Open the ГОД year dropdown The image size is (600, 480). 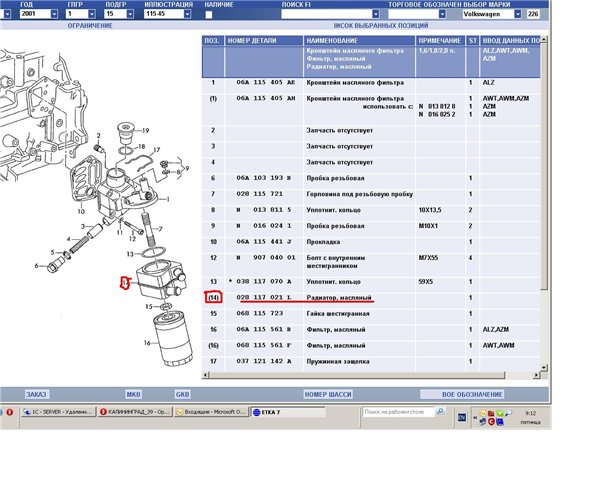click(x=54, y=14)
